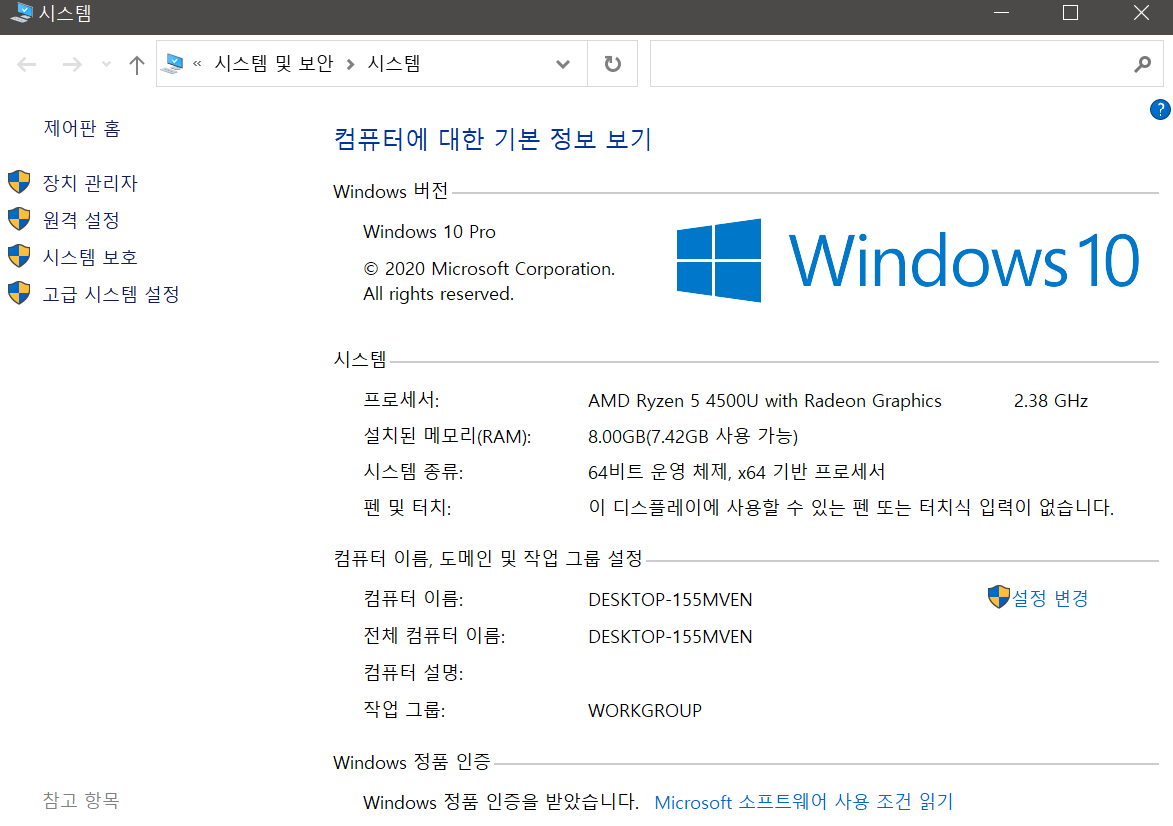Maximize the 시스템 window
Screen dimensions: 1173x826
coord(1071,13)
